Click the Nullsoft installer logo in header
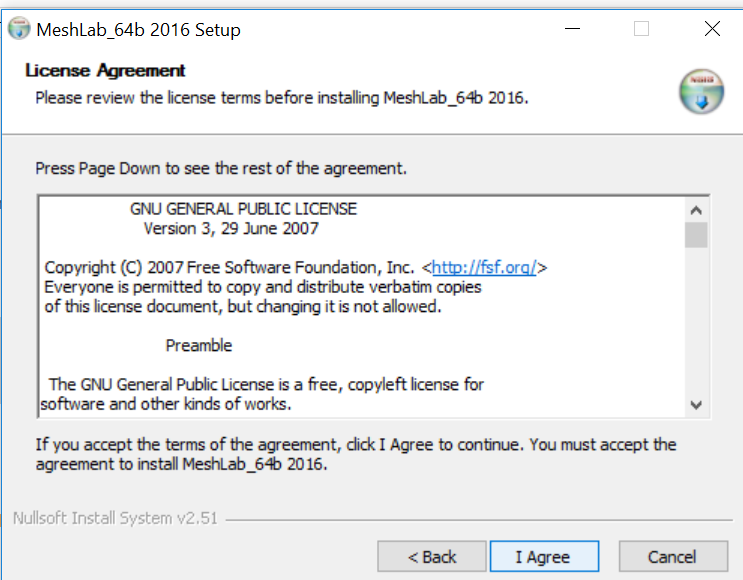This screenshot has width=743, height=580. [700, 93]
